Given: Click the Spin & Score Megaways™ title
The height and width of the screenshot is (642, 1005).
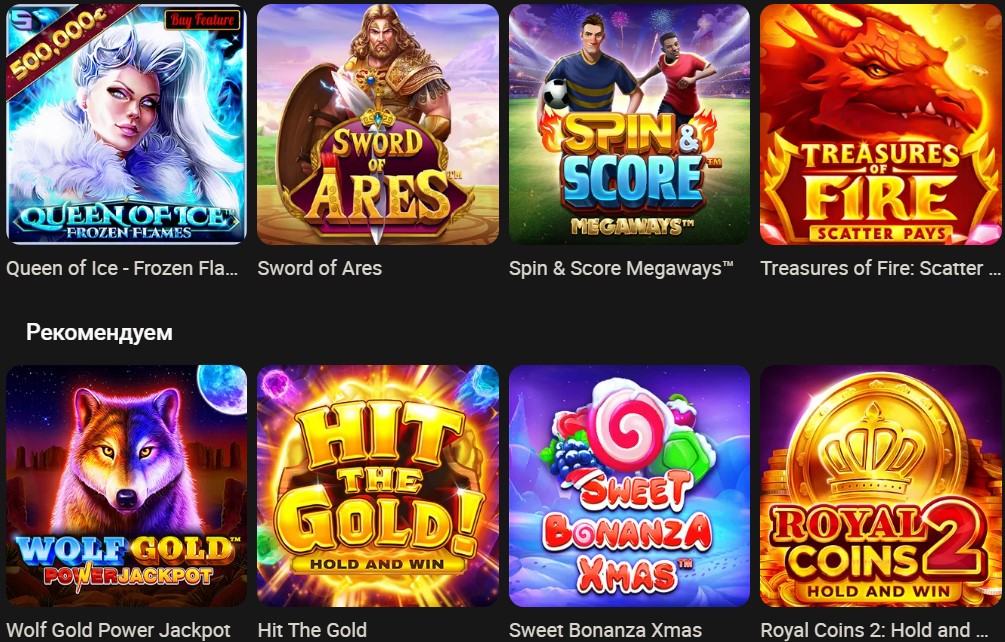Looking at the screenshot, I should 621,268.
